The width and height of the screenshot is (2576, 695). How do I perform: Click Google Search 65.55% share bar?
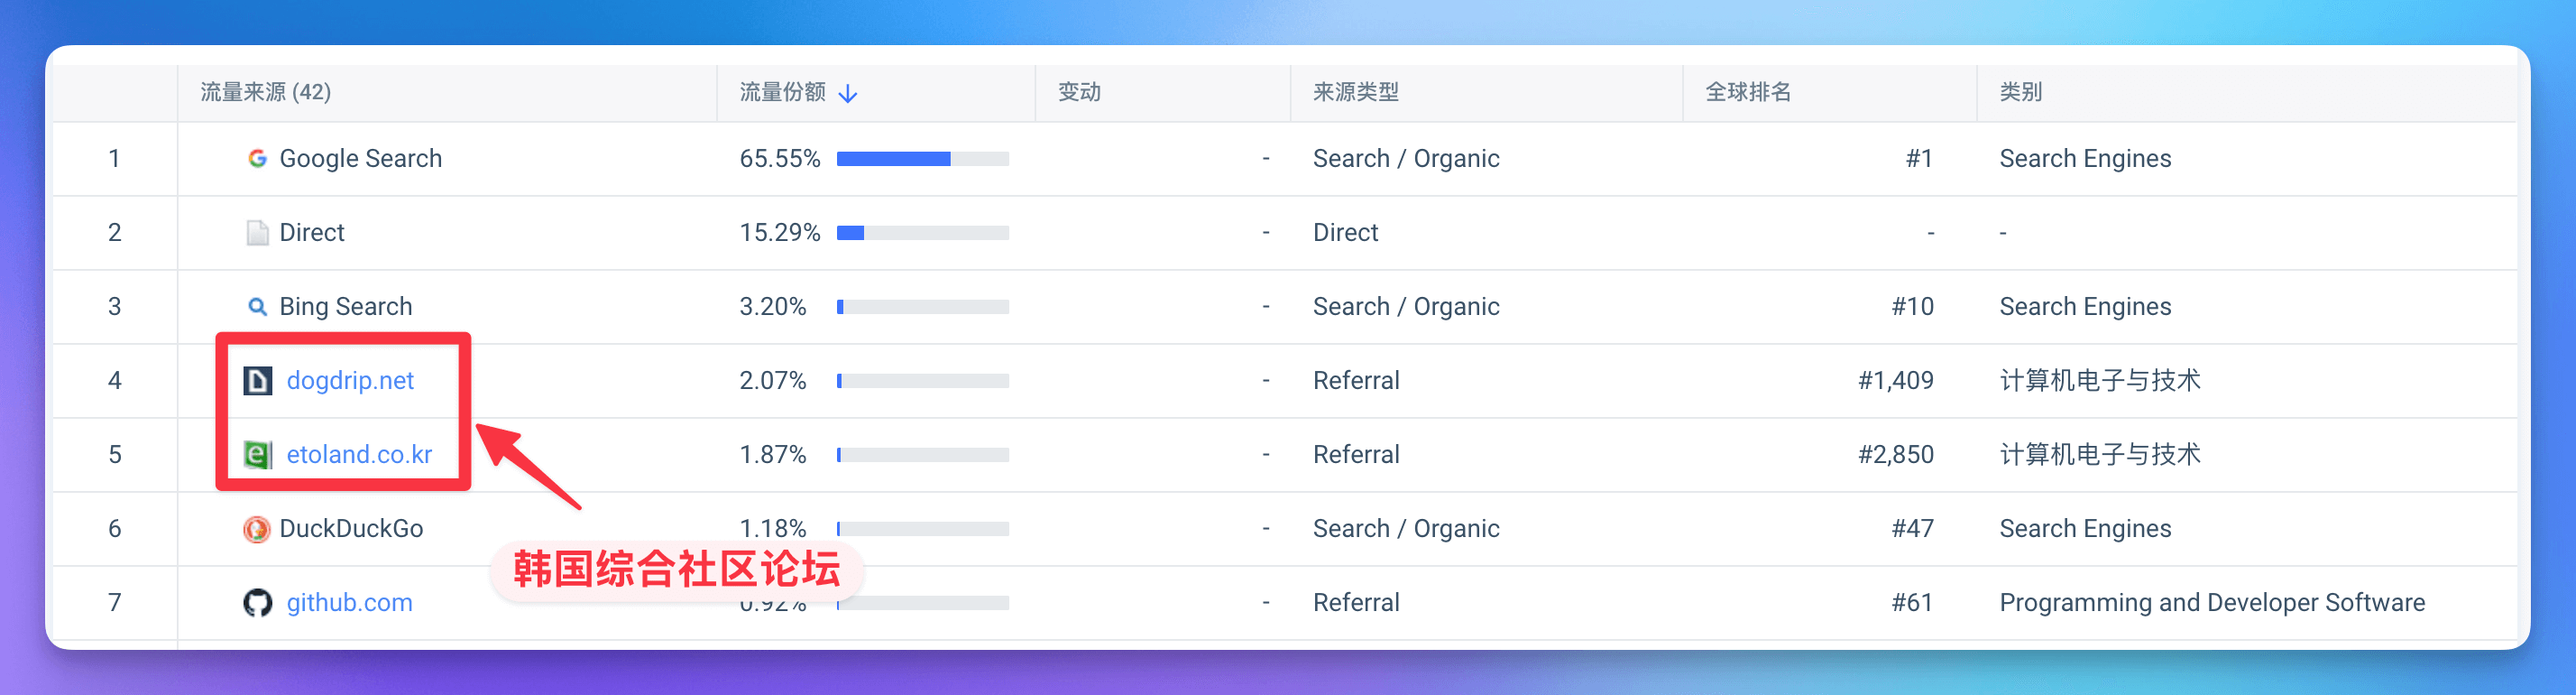coord(922,159)
